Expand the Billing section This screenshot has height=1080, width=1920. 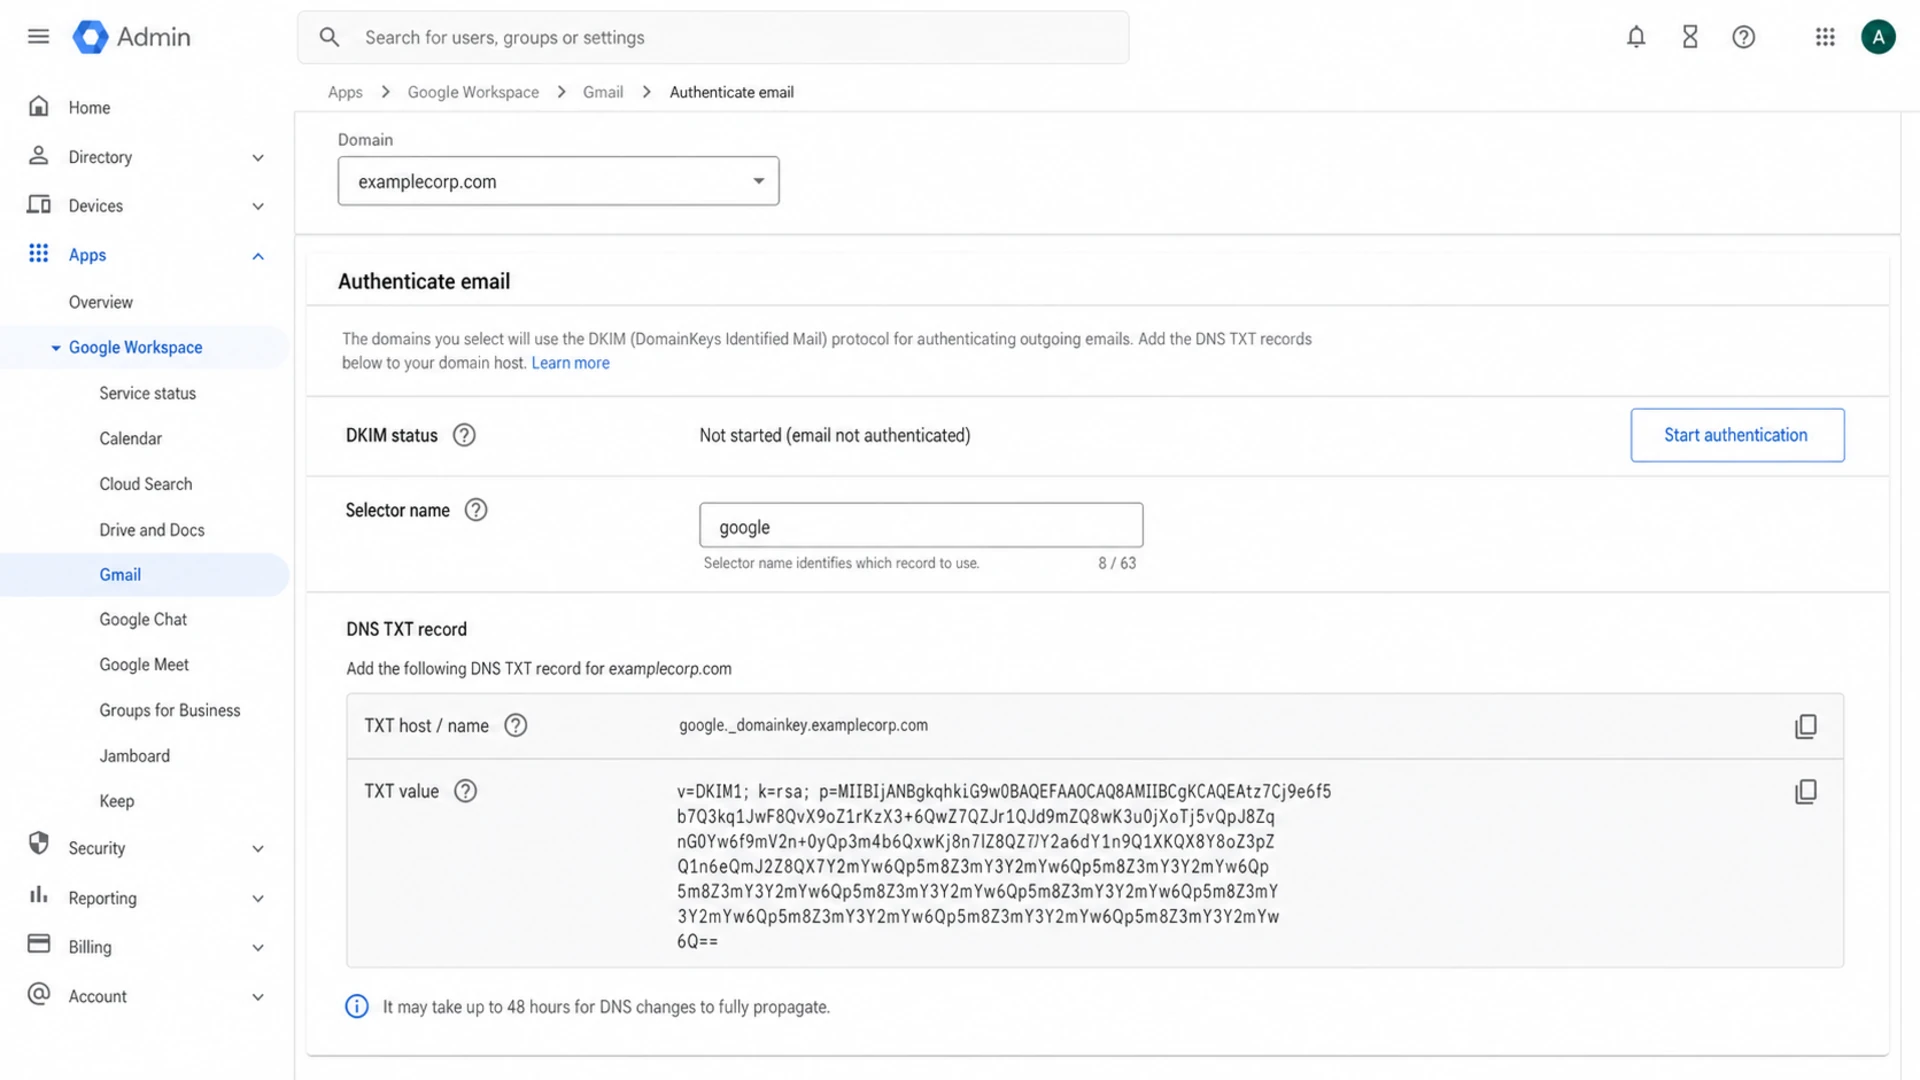(258, 948)
